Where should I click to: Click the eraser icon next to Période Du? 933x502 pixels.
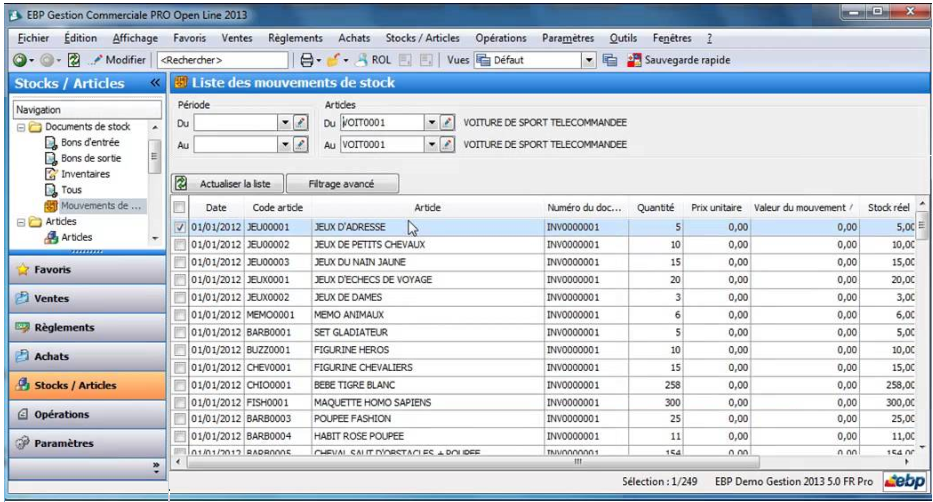[300, 123]
